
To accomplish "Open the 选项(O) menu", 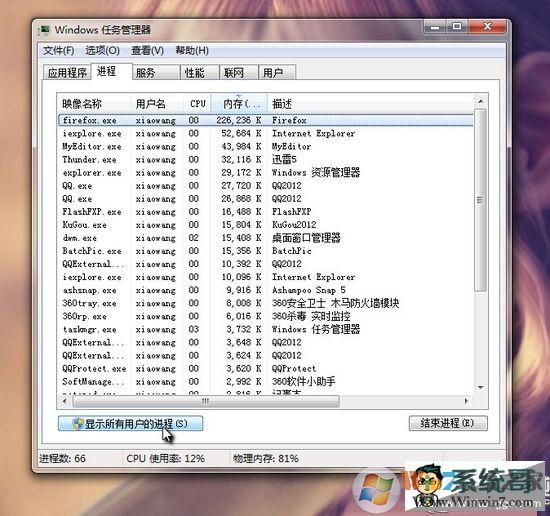I will (x=102, y=51).
